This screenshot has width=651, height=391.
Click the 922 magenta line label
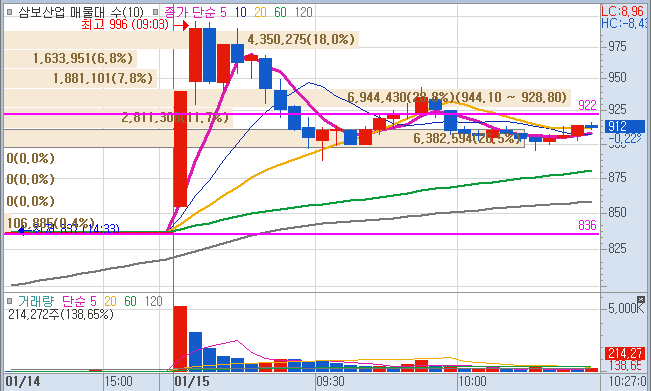coord(587,105)
